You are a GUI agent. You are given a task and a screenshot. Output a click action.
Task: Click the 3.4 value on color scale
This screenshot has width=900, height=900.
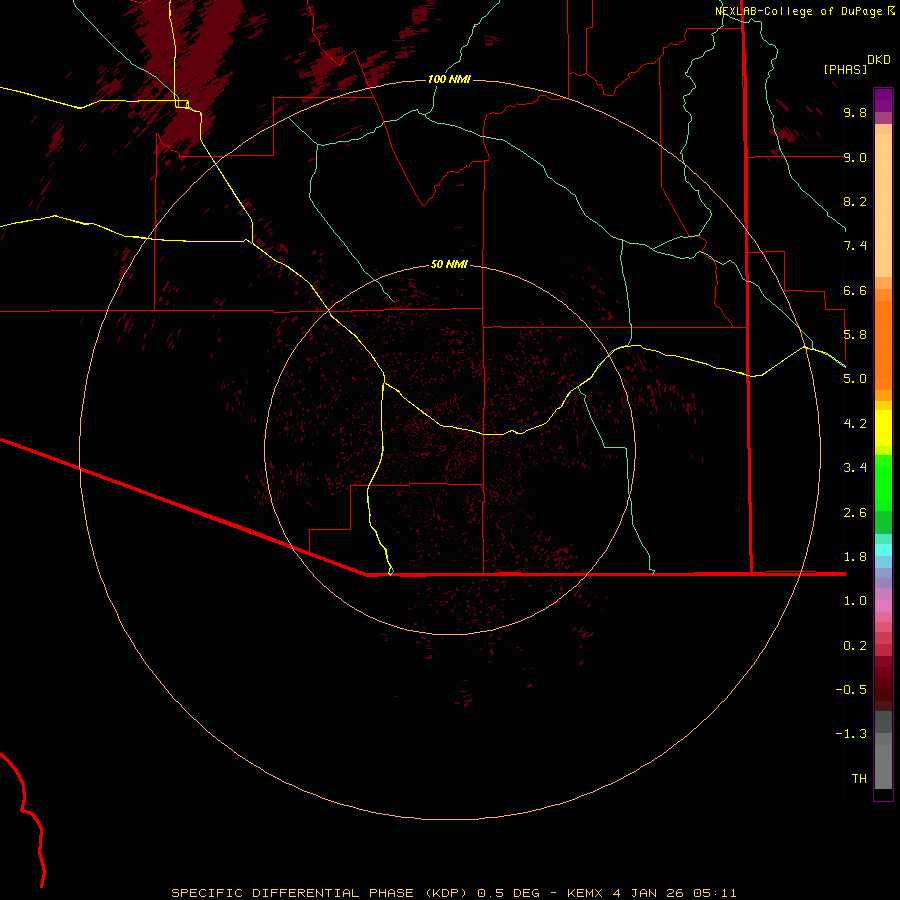(855, 467)
